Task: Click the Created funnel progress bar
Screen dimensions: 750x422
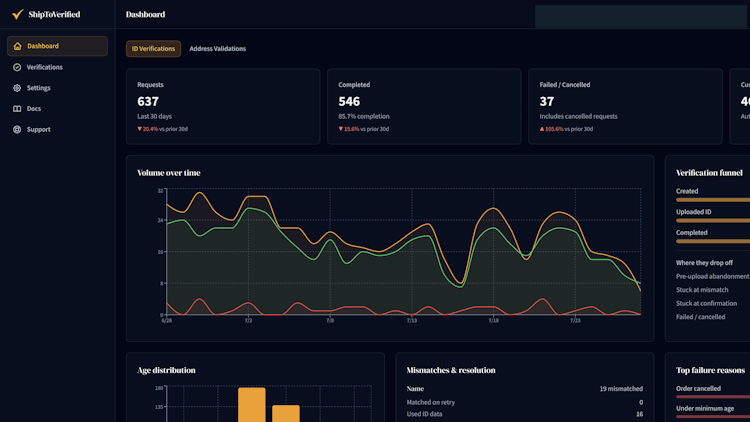Action: click(x=713, y=200)
